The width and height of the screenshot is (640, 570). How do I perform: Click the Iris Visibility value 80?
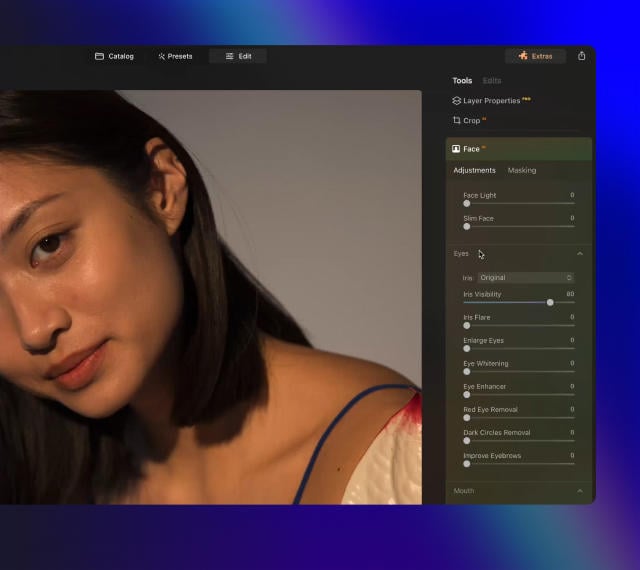coord(570,294)
